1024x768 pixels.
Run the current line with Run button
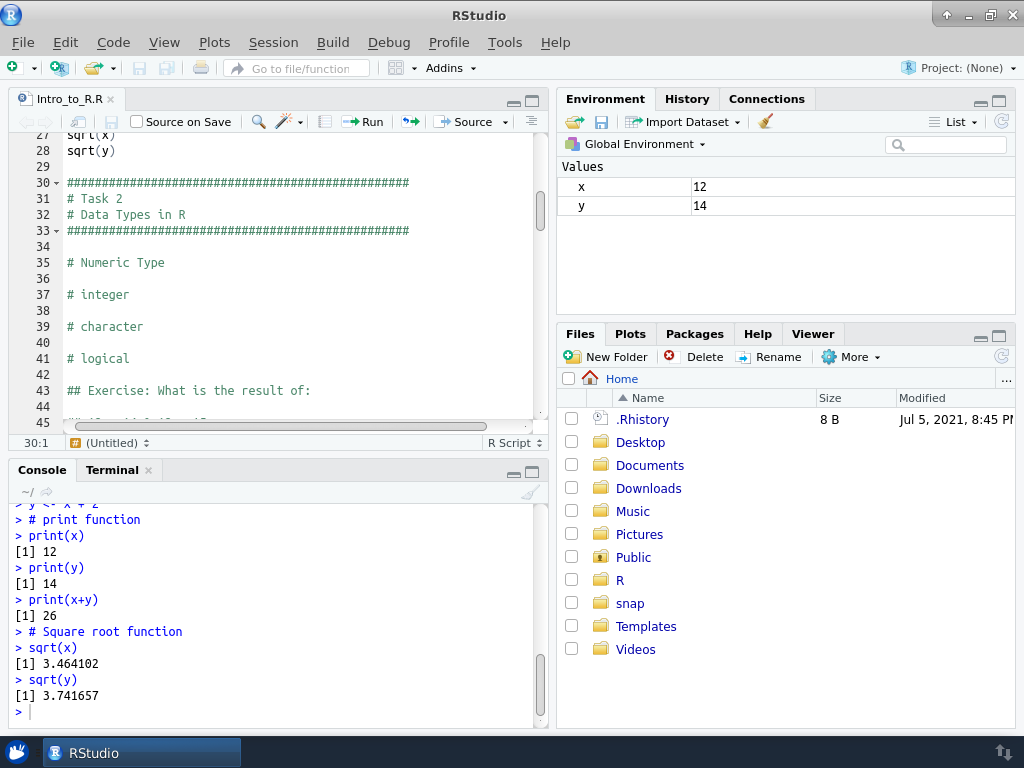click(363, 122)
